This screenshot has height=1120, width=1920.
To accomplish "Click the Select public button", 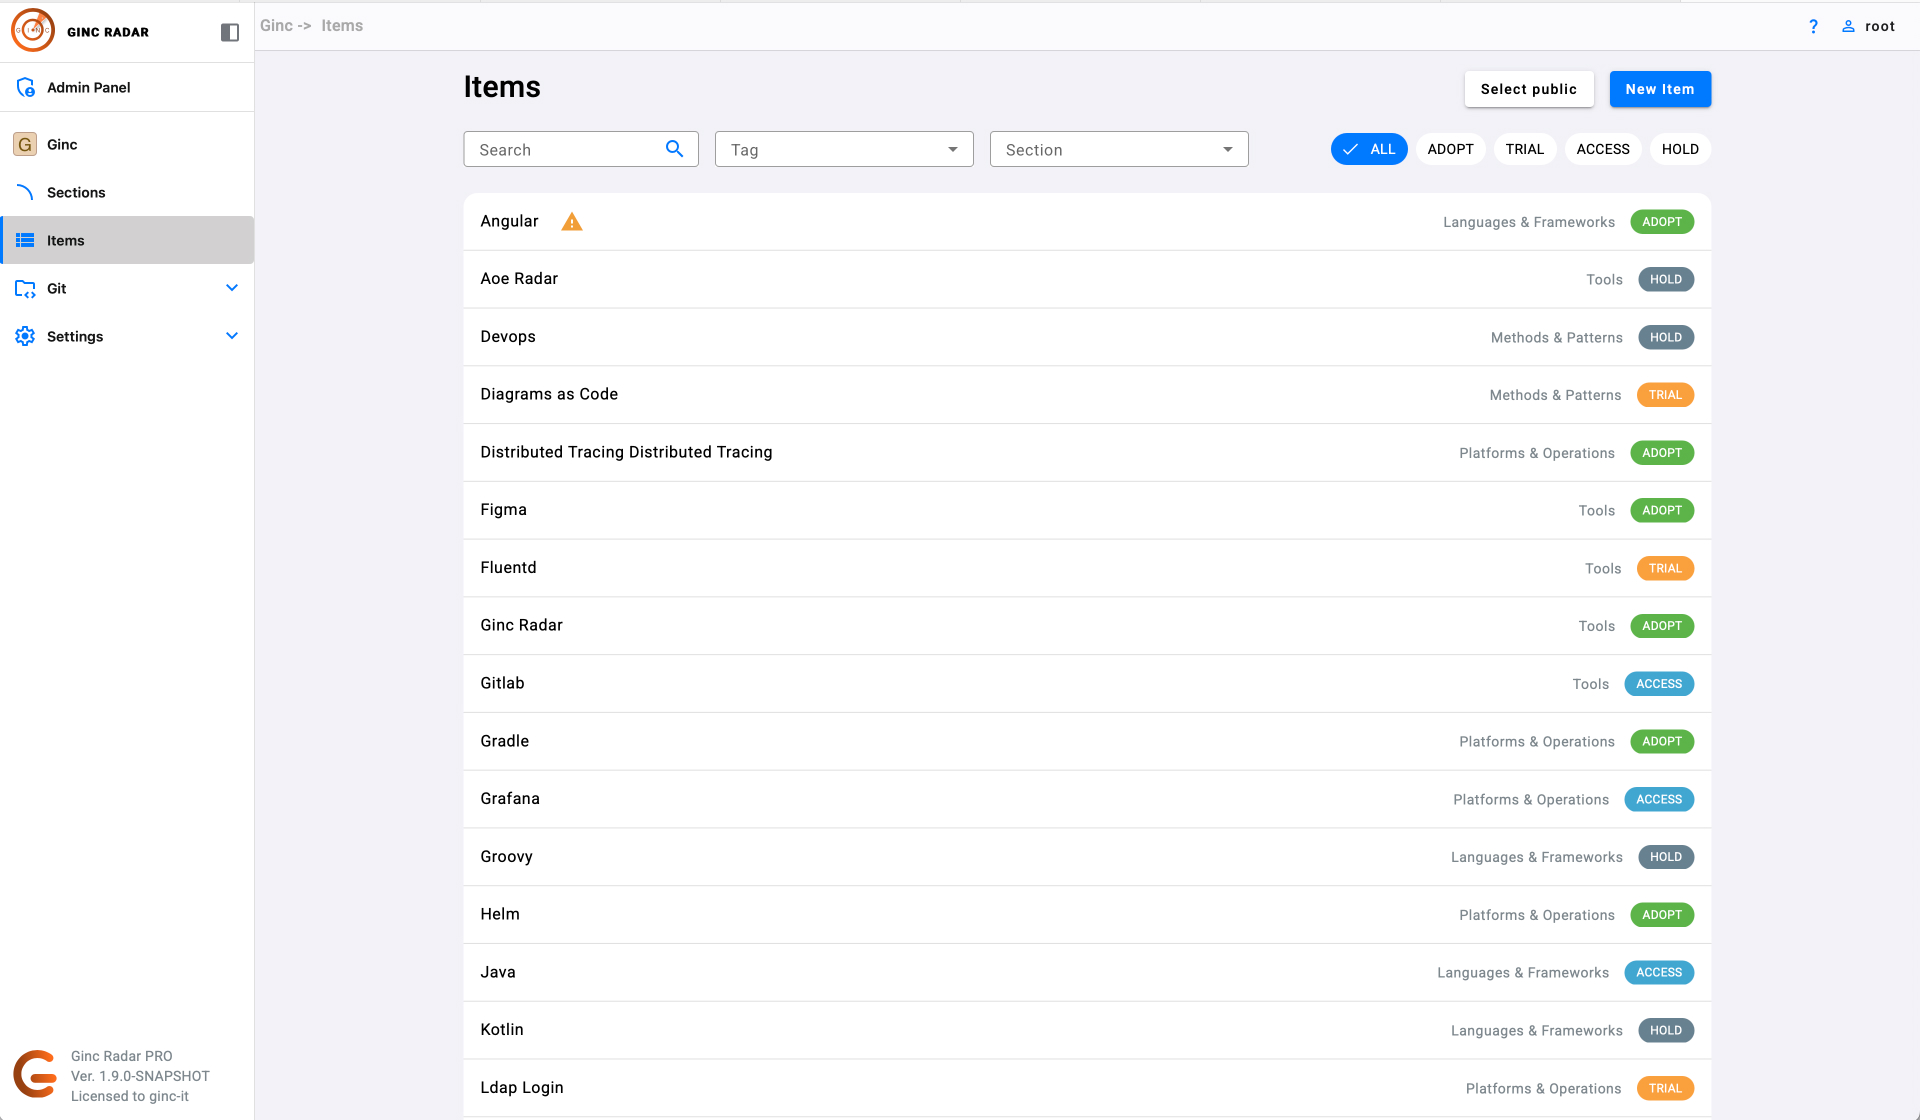I will click(1529, 89).
